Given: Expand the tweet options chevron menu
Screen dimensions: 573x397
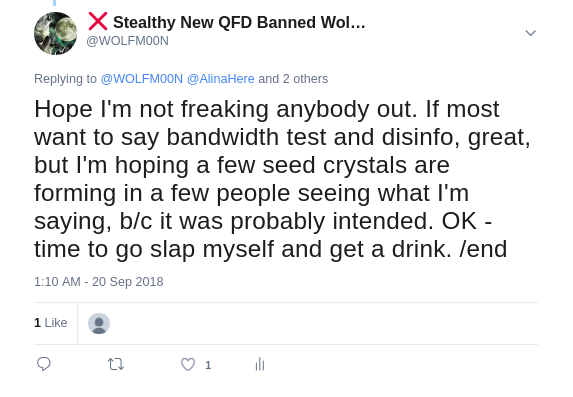Looking at the screenshot, I should pyautogui.click(x=530, y=33).
